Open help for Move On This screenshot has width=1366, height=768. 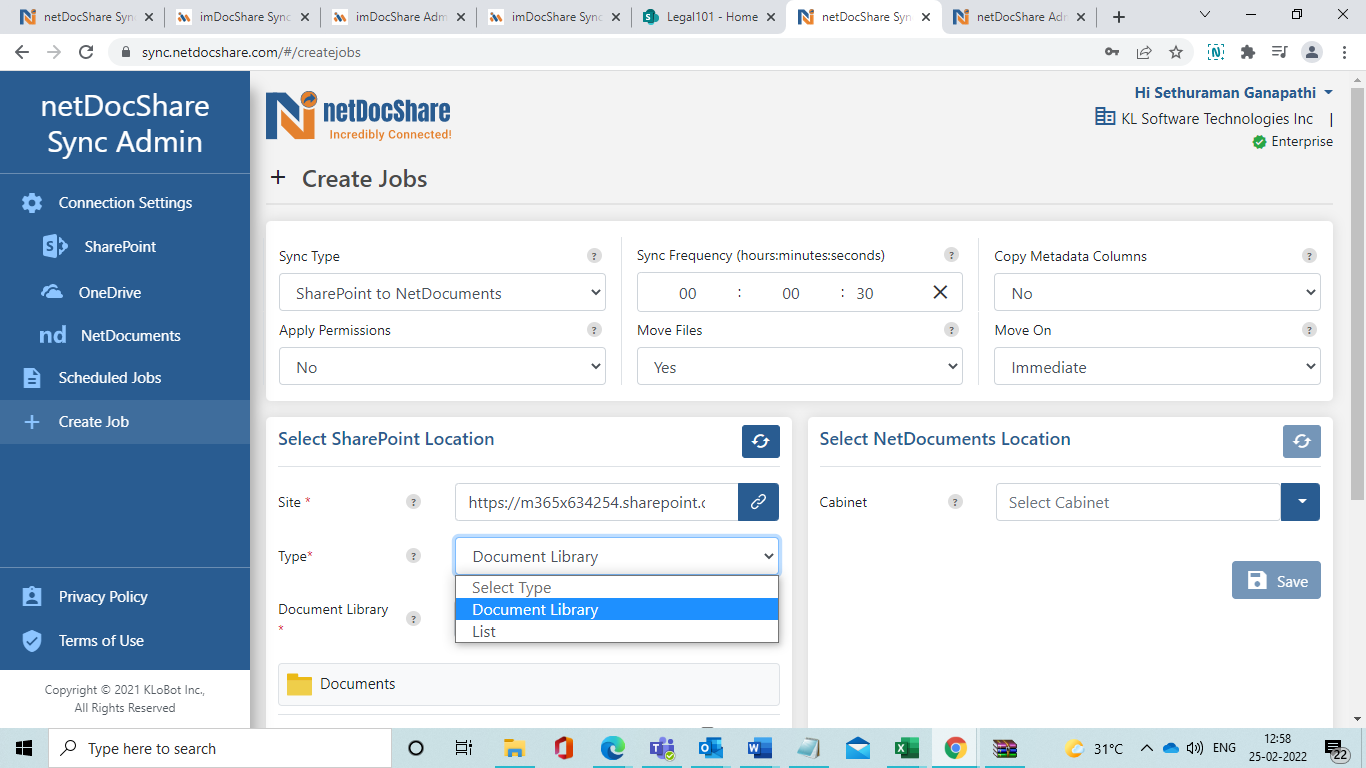pyautogui.click(x=1309, y=330)
